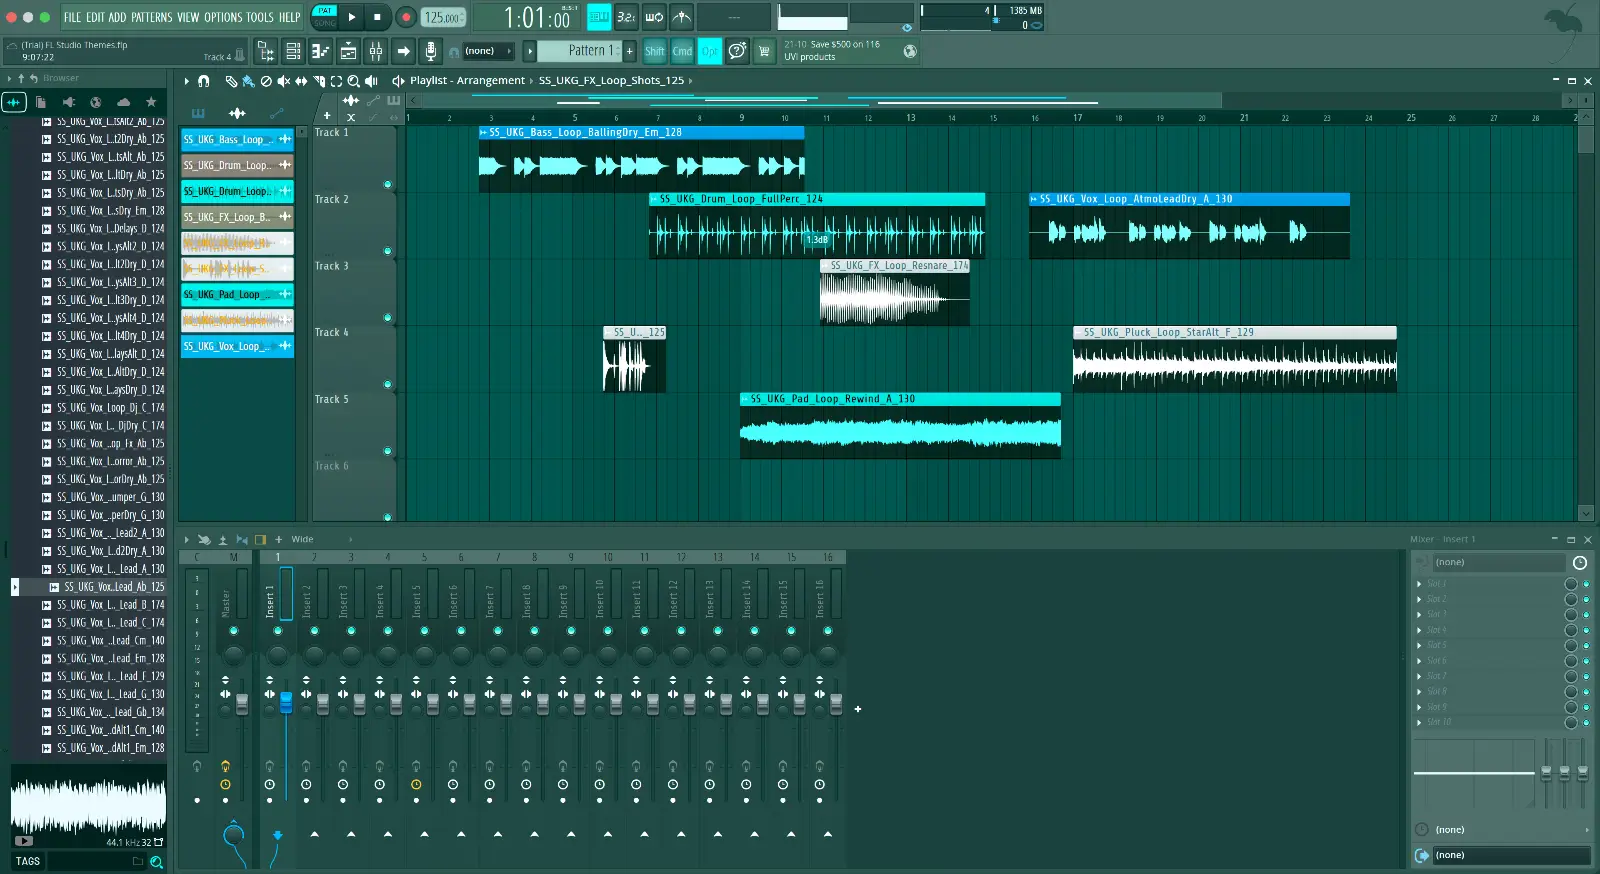Click the microphone recording icon in the toolbar
Image resolution: width=1600 pixels, height=874 pixels.
point(430,51)
